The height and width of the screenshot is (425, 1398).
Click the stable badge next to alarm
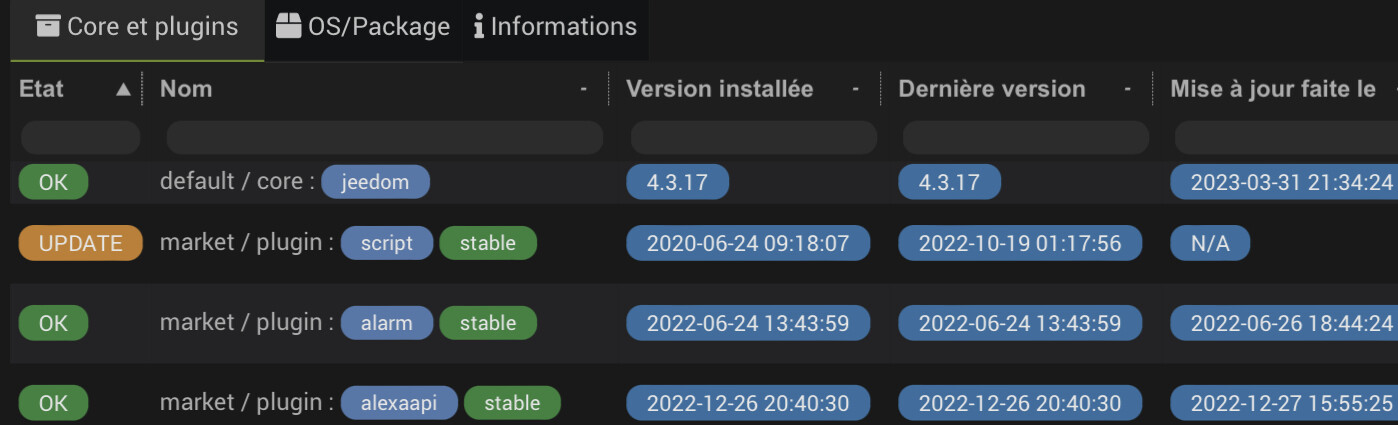[x=488, y=323]
